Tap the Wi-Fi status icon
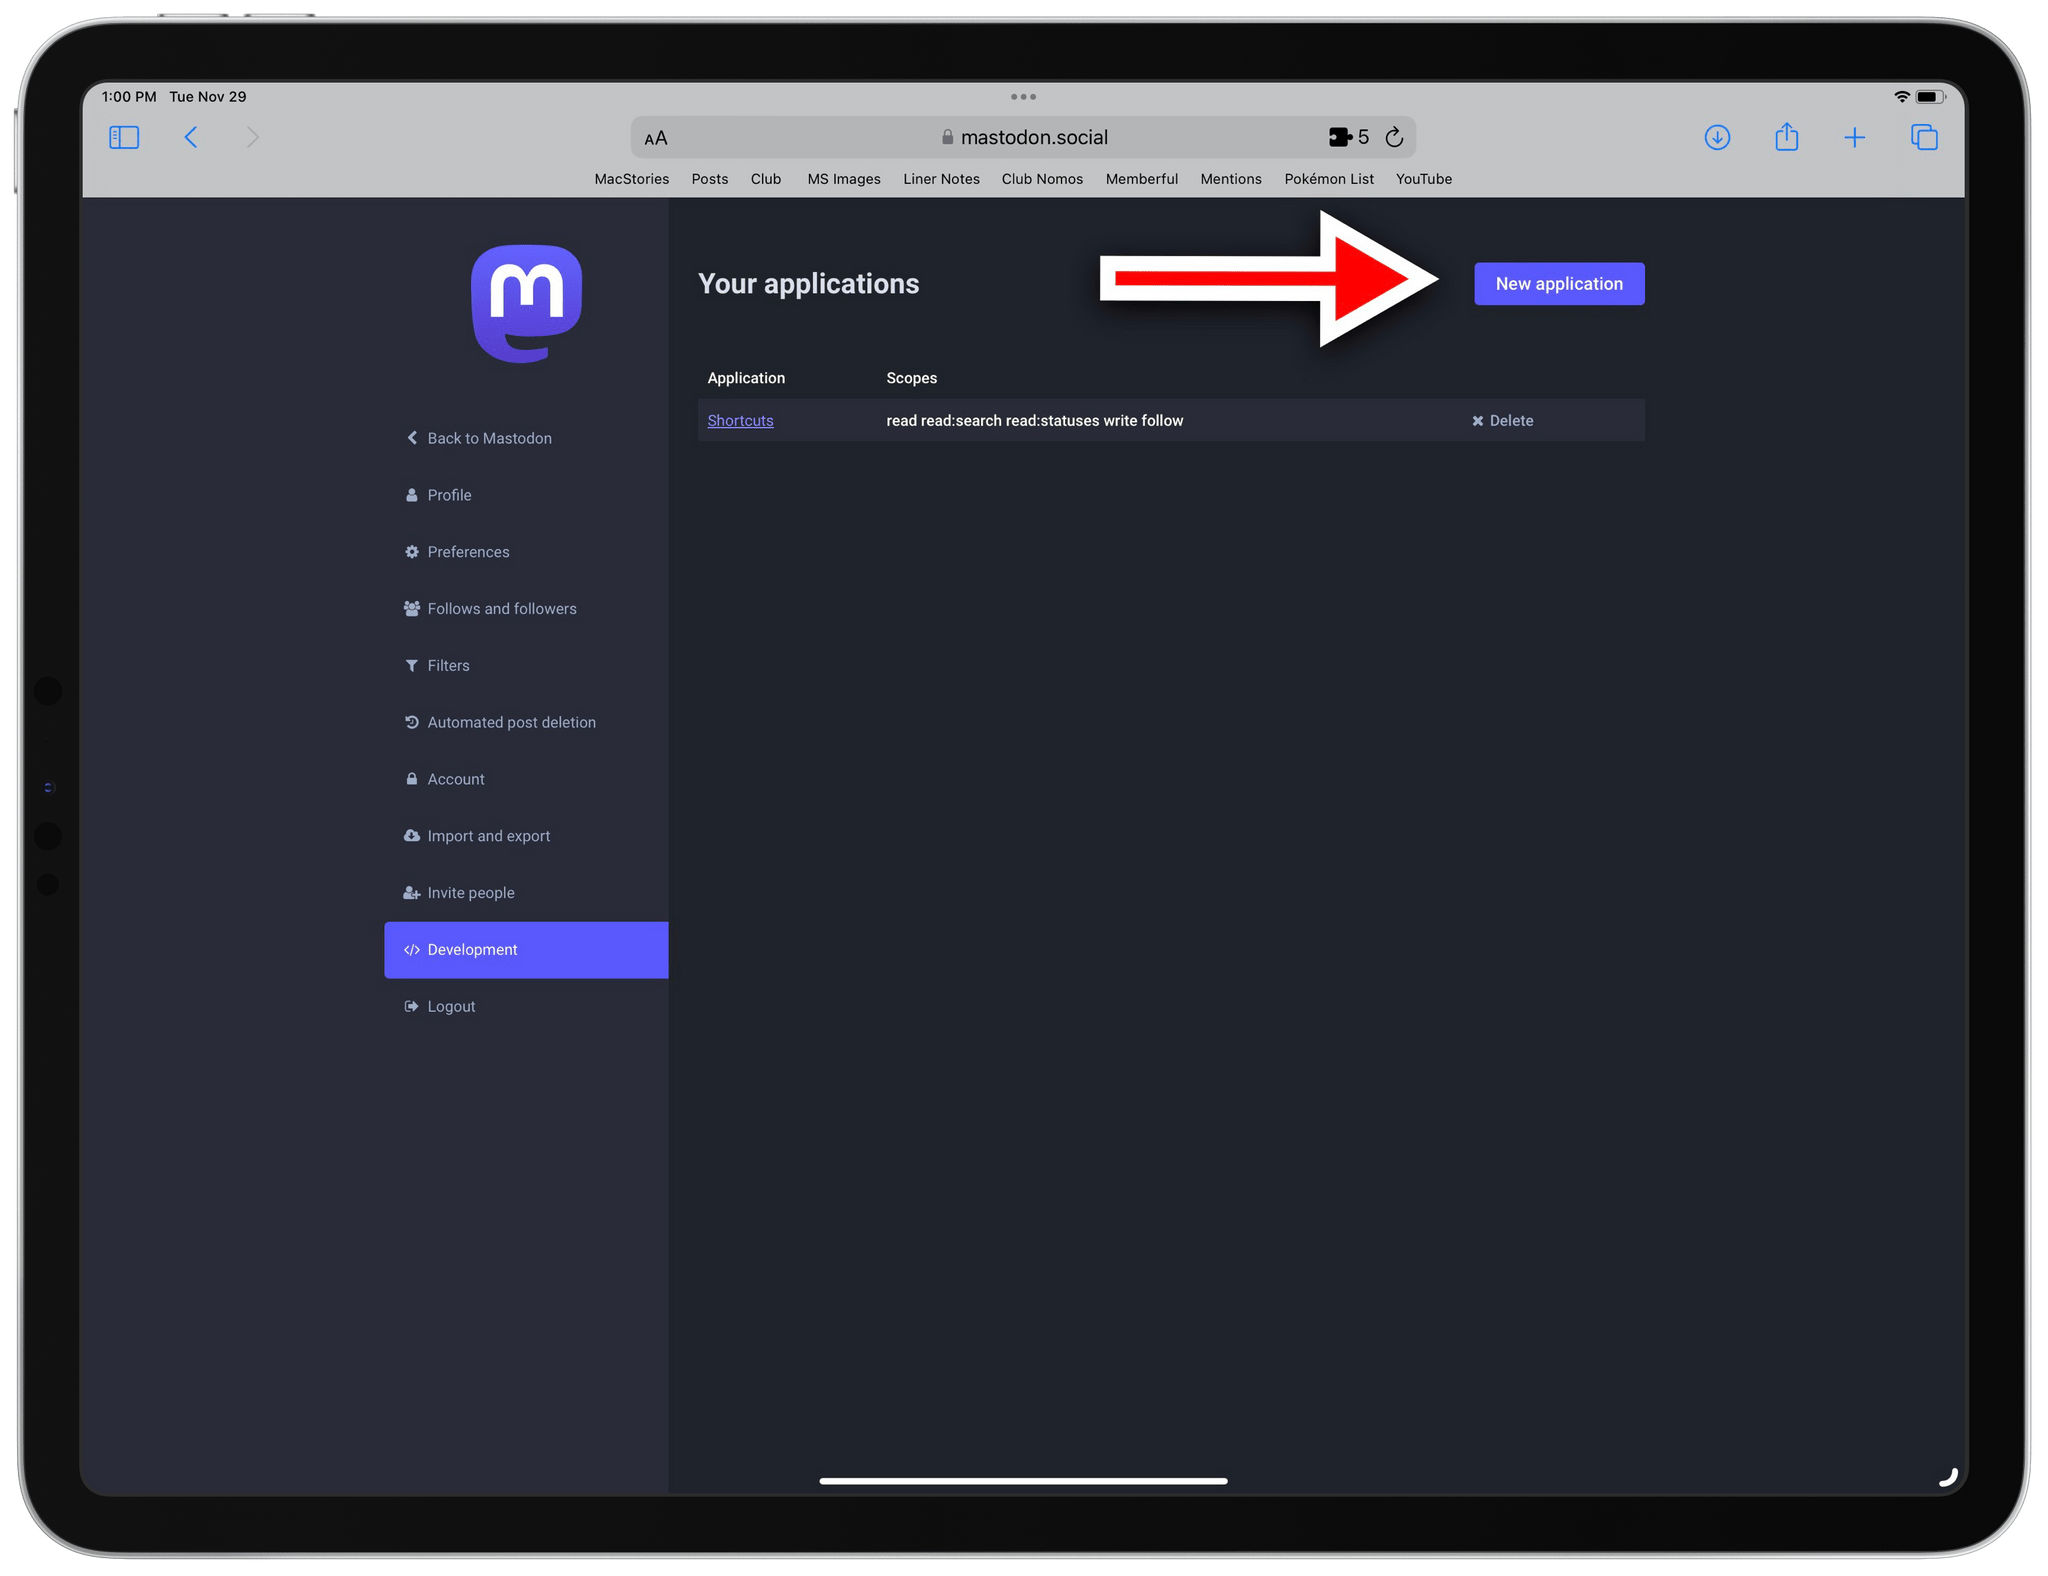 click(1901, 97)
